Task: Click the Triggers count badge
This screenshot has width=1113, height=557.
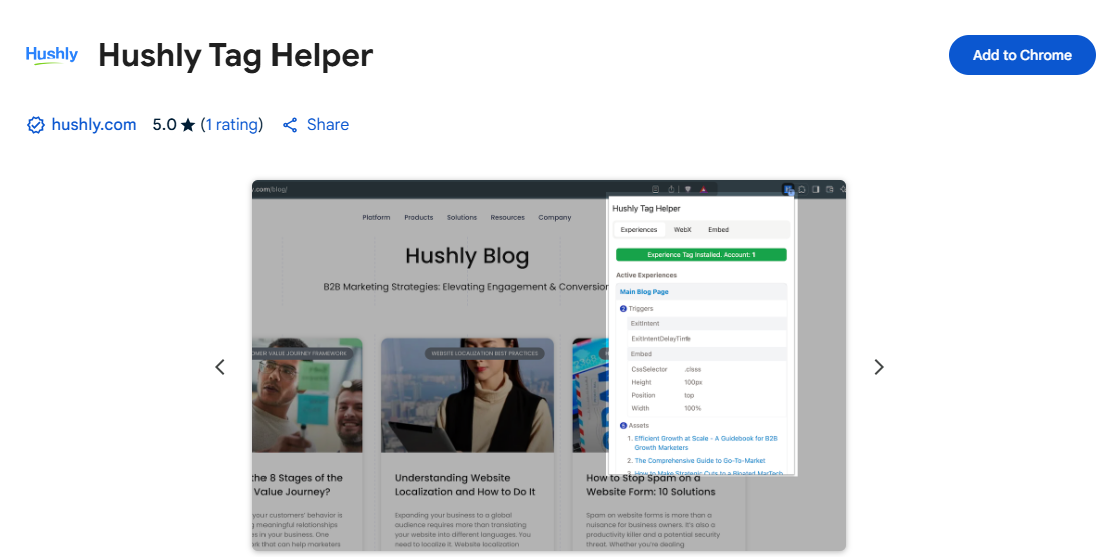Action: pos(623,309)
